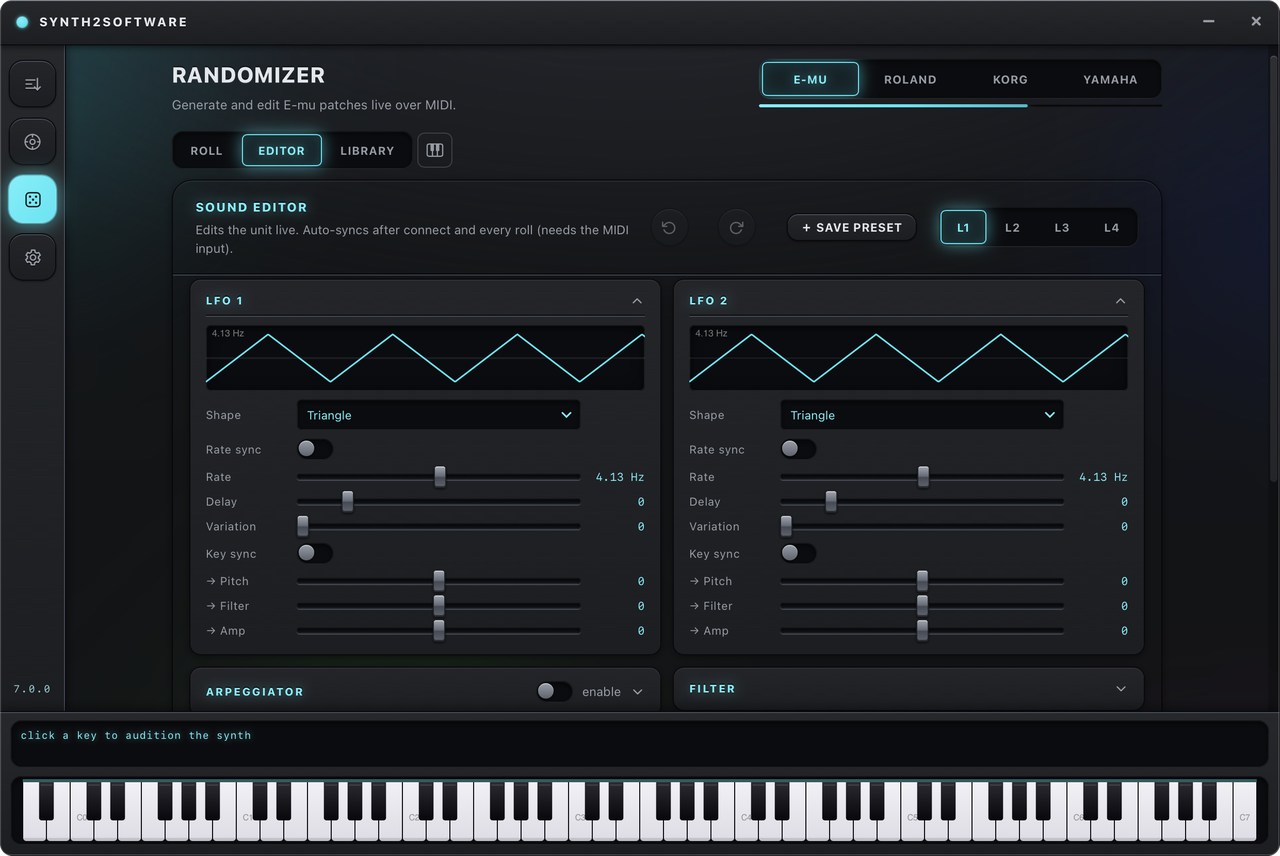Screen dimensions: 1280x856
Task: Switch to the Yamaha tab
Action: tap(1110, 79)
